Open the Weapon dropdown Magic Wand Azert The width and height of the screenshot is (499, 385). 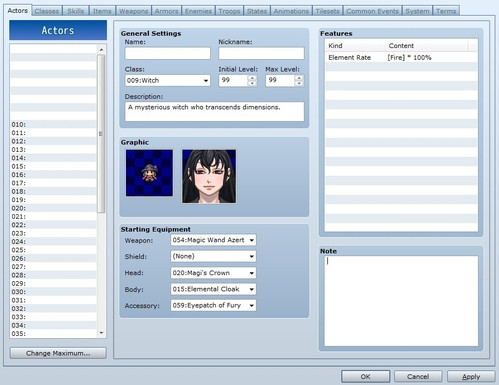click(x=213, y=240)
